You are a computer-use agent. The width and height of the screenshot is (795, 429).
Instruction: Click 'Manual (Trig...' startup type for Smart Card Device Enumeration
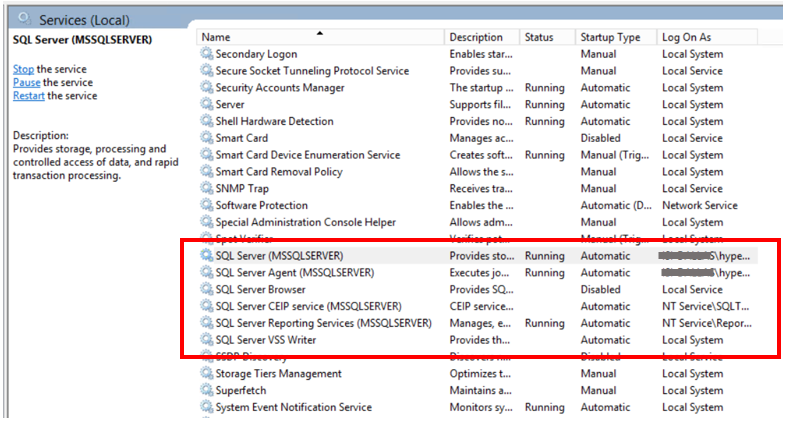tap(615, 155)
